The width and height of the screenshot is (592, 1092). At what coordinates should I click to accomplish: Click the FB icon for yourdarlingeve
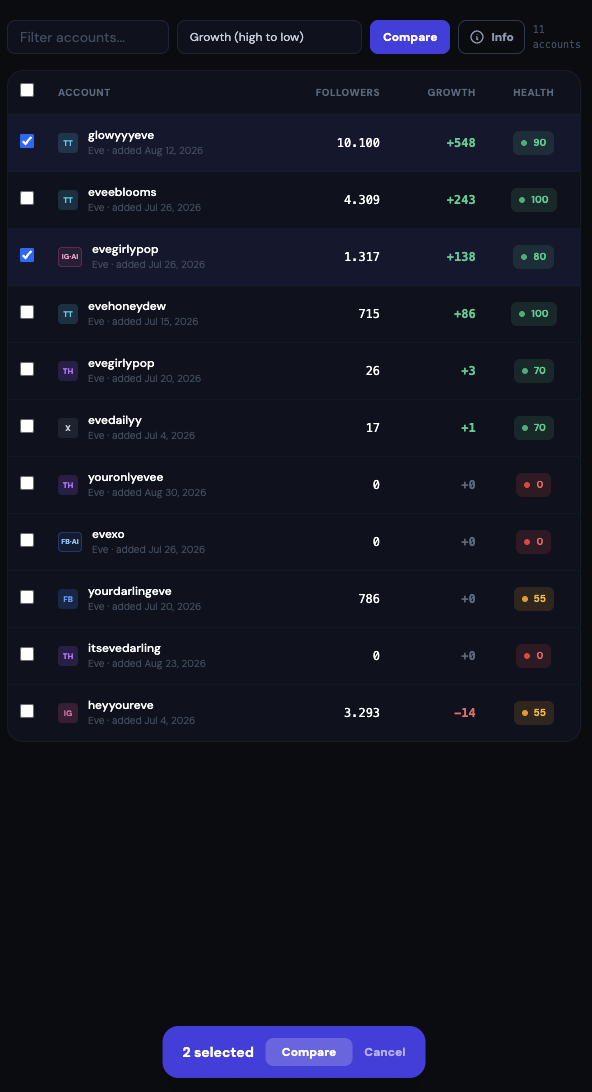point(68,599)
